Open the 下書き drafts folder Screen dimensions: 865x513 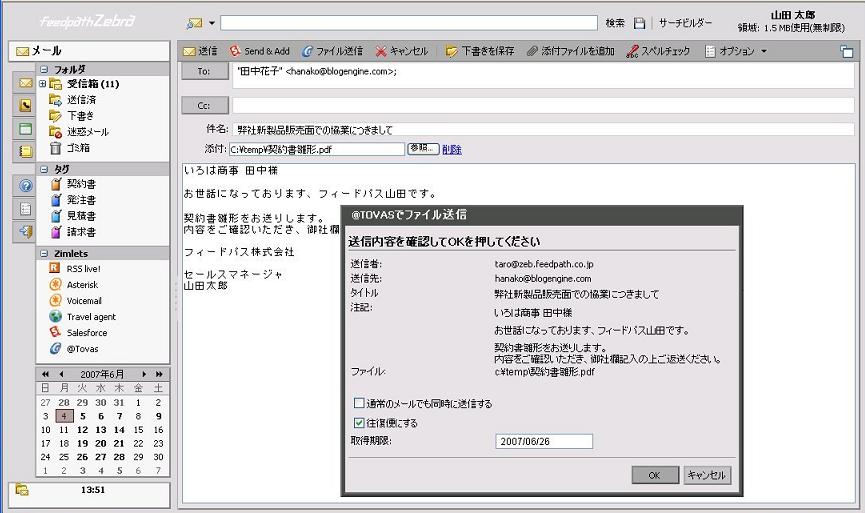pos(80,116)
